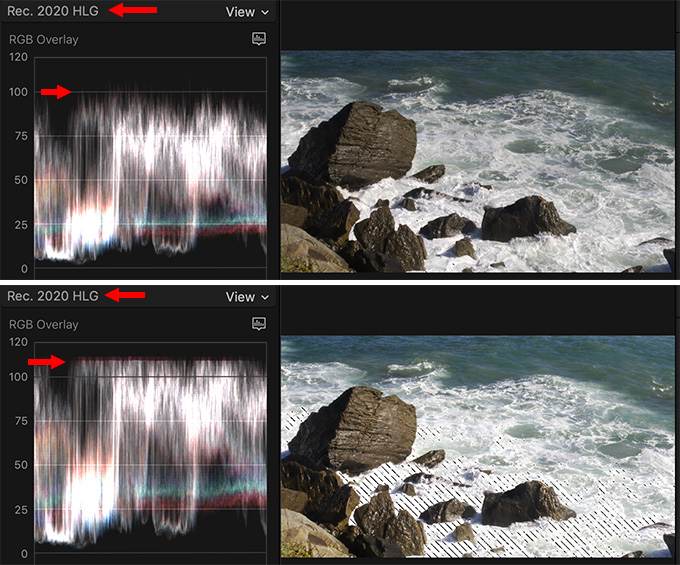680x565 pixels.
Task: Open the View dropdown in the top scope panel
Action: (247, 12)
